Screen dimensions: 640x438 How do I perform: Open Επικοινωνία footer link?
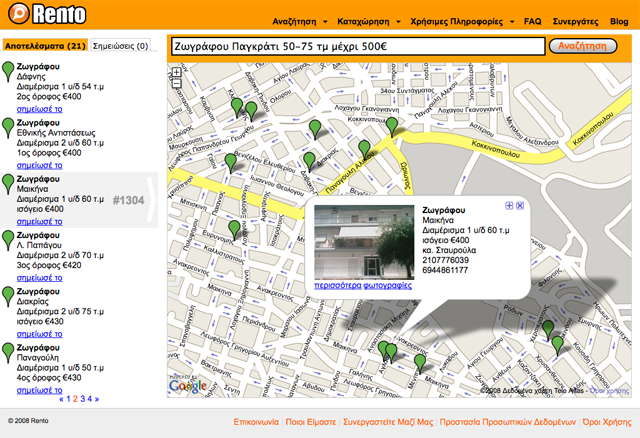(x=256, y=422)
